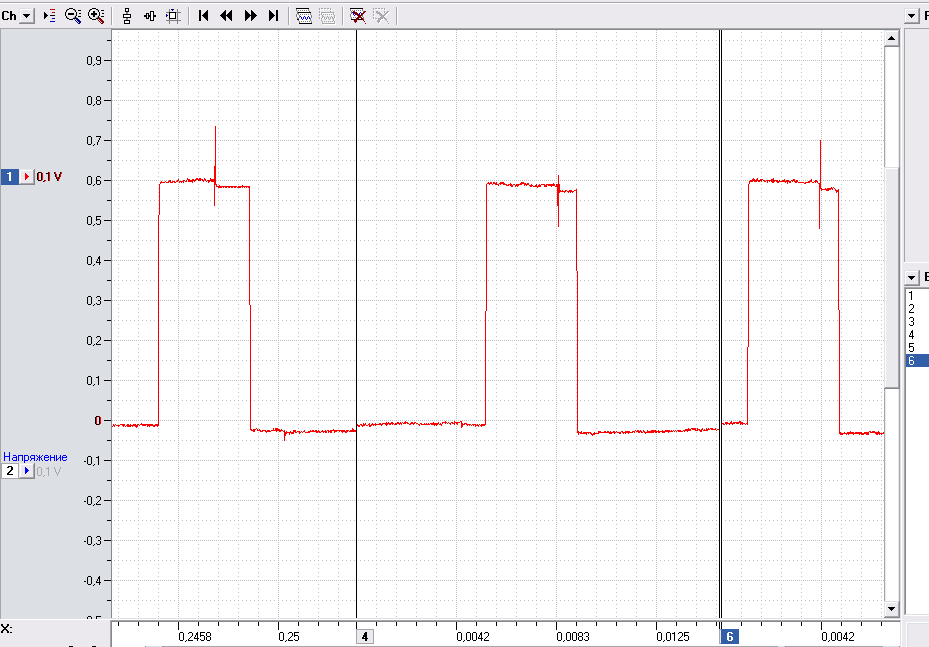Step backward with the rewind button
929x647 pixels.
click(x=226, y=16)
